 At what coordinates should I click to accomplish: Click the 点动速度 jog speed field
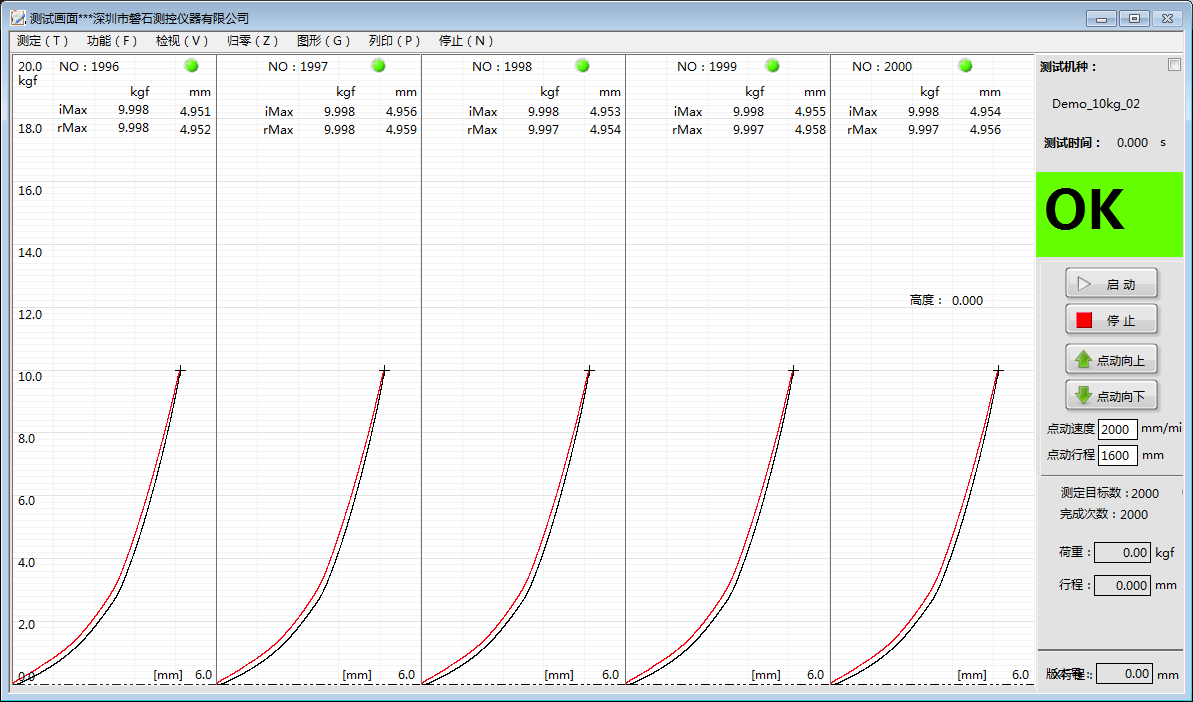pos(1117,429)
